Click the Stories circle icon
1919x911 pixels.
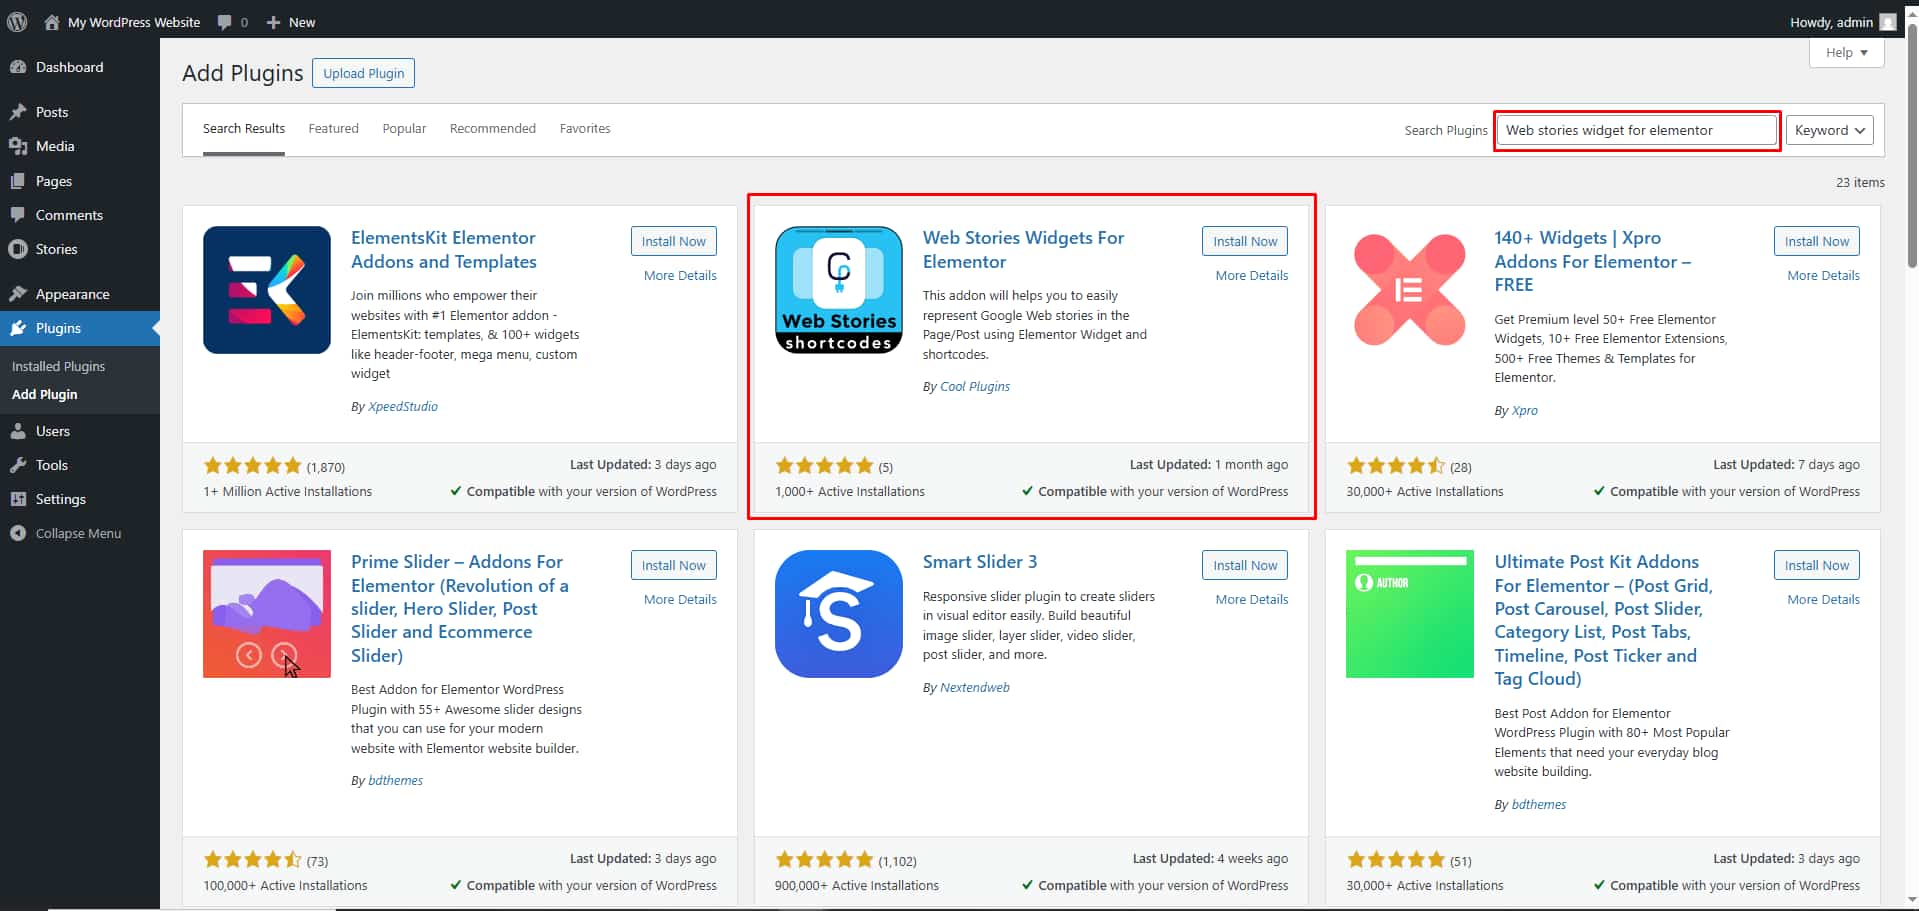pos(18,249)
